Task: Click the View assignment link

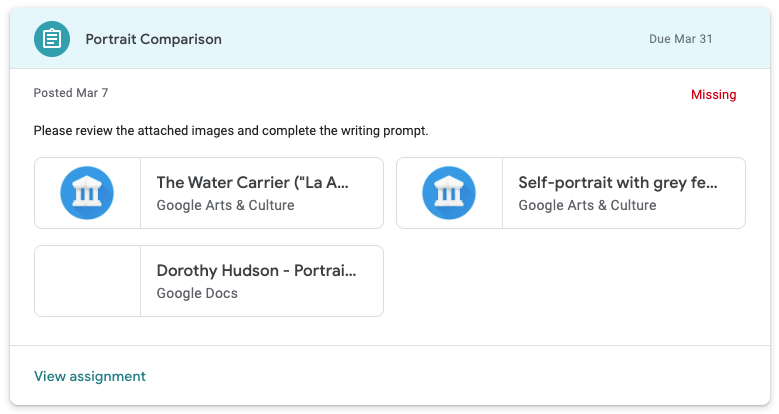Action: [90, 376]
